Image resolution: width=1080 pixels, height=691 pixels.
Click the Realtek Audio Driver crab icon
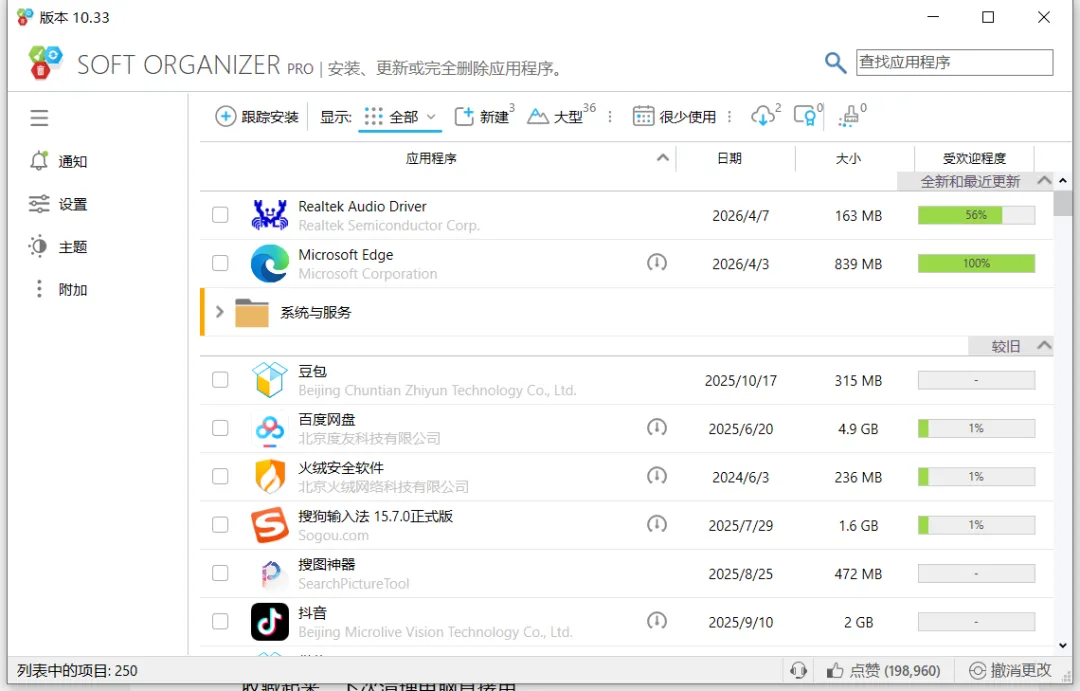(269, 215)
